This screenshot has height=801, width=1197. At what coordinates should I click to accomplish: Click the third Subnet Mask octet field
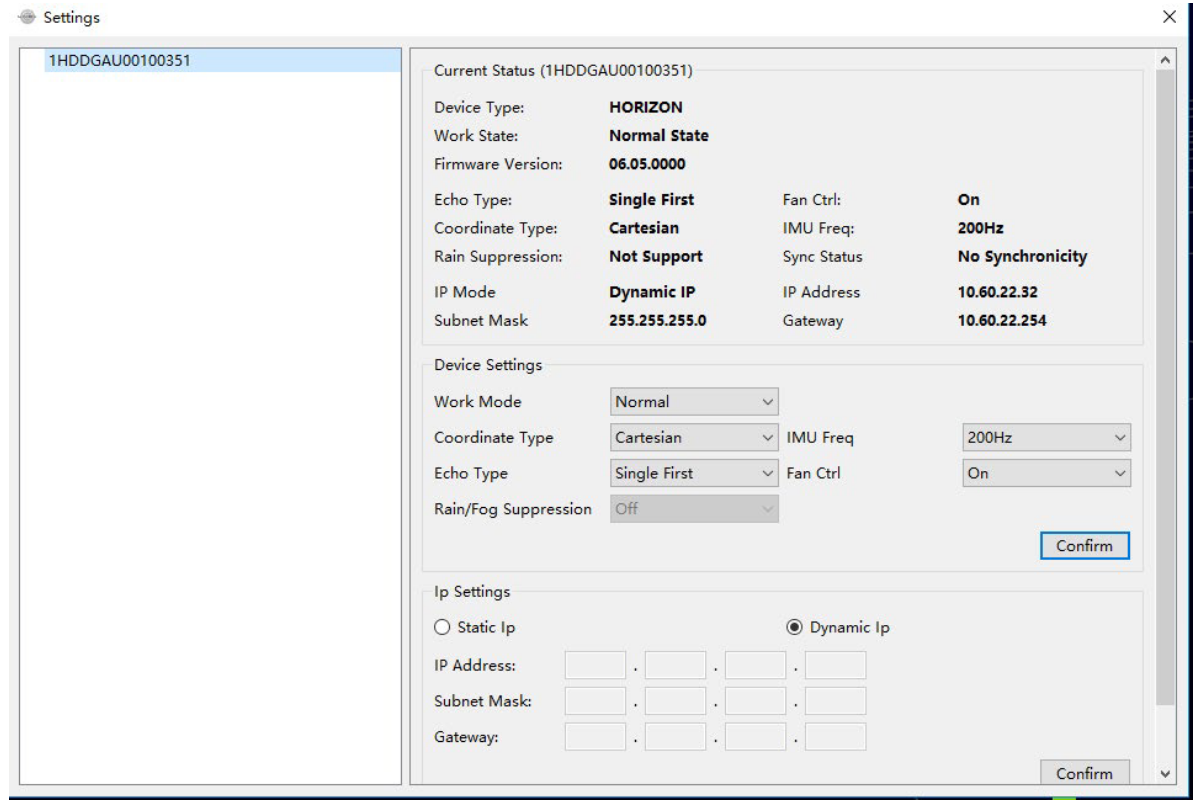click(755, 701)
